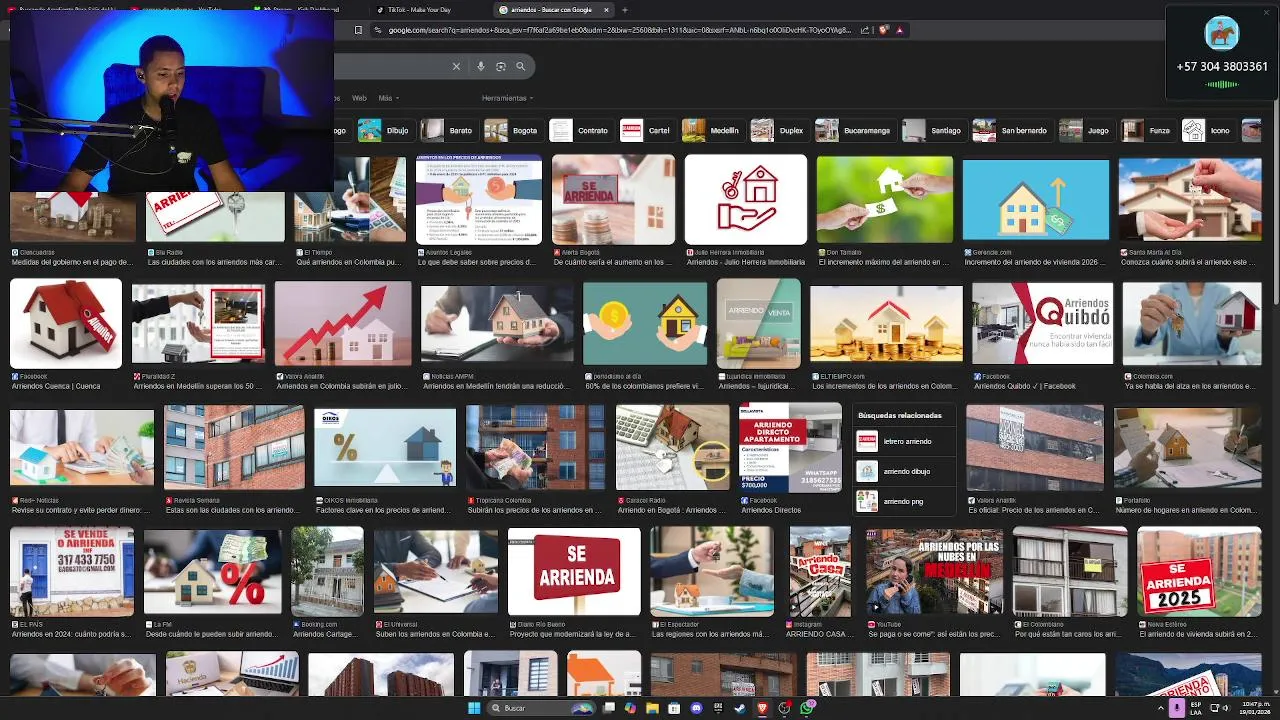Switch to the Web results tab
Viewport: 1280px width, 720px height.
tap(358, 98)
